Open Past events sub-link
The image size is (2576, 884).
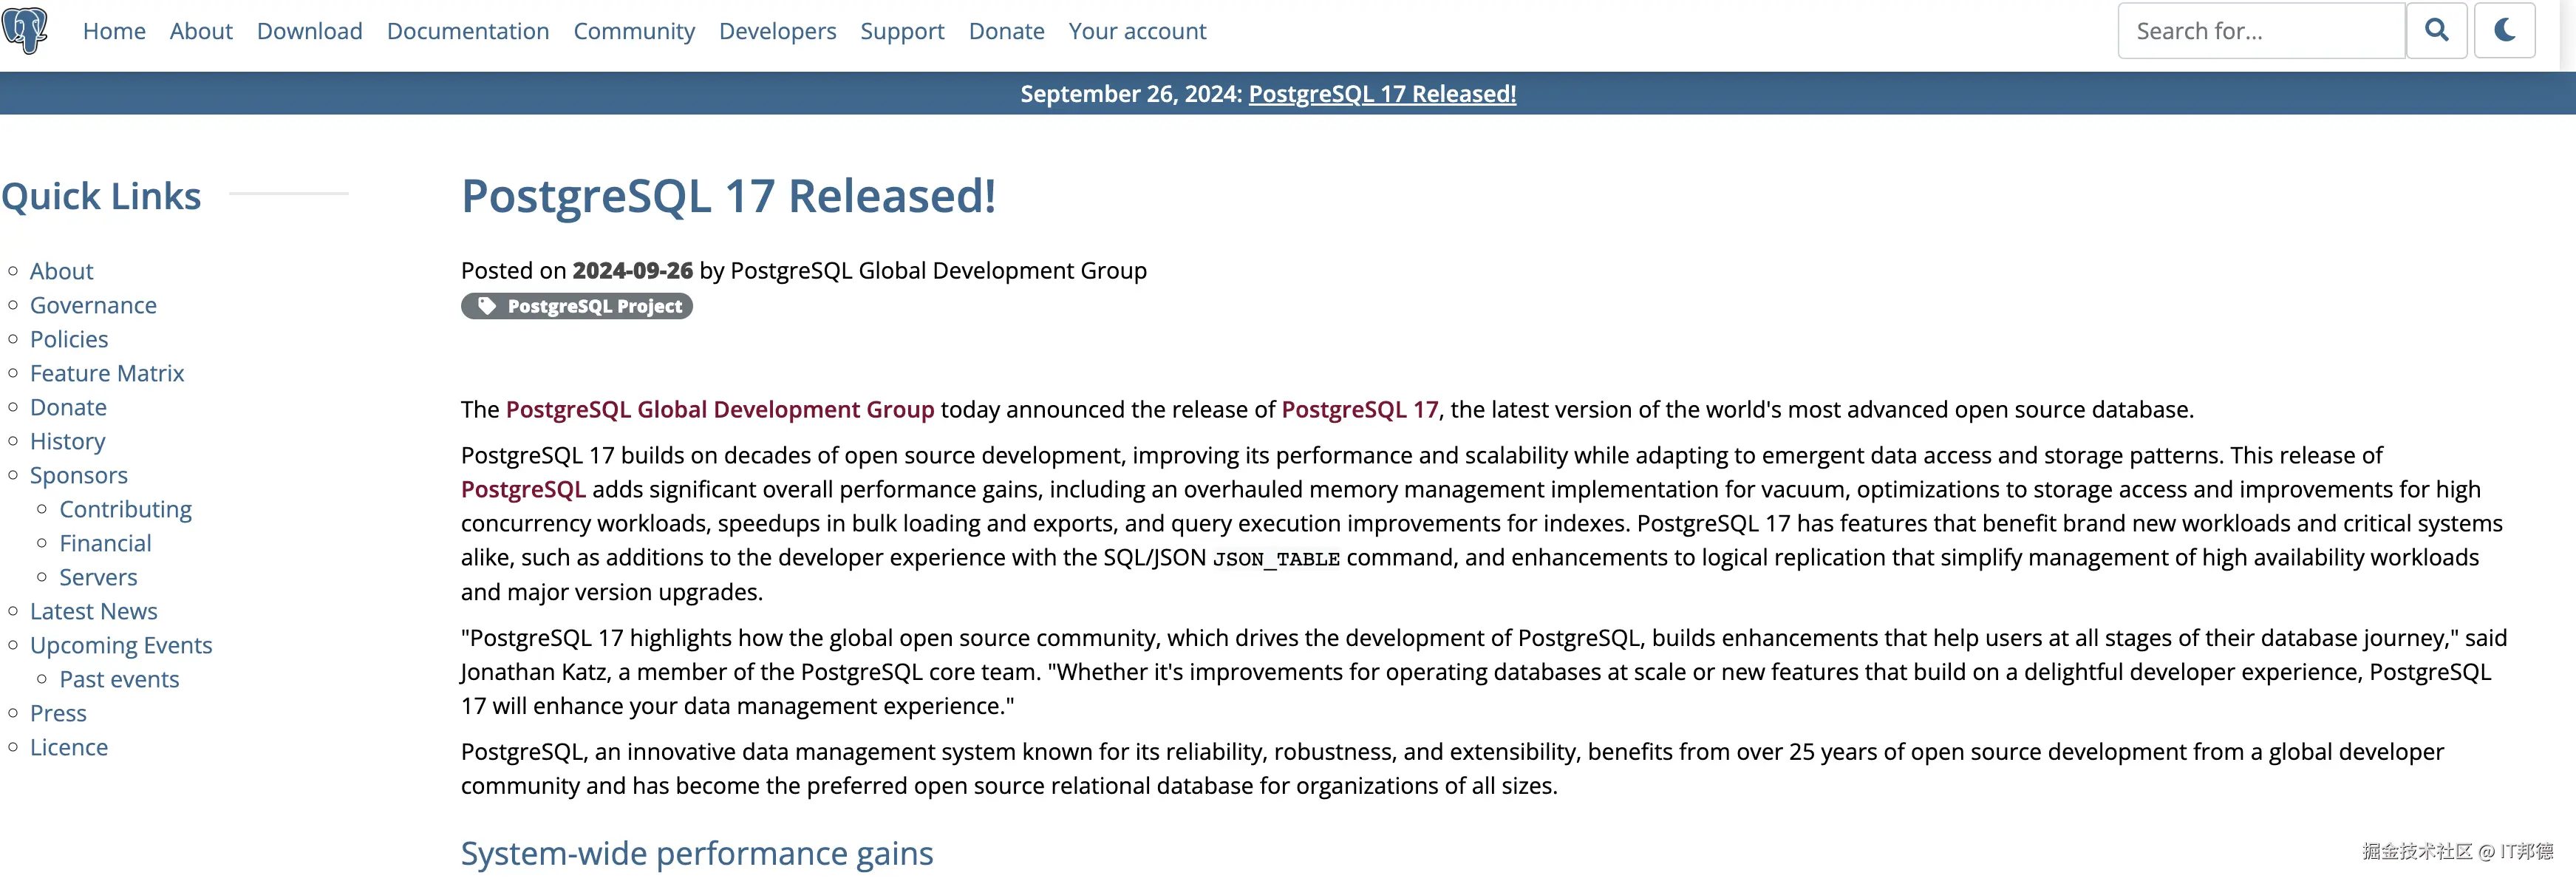(119, 679)
